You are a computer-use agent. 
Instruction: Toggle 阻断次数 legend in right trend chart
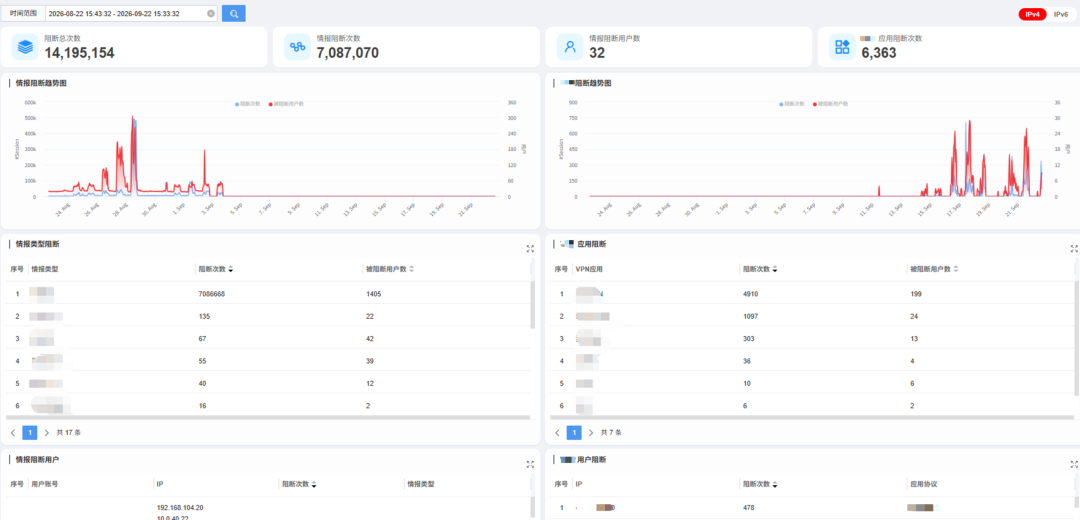pos(791,103)
